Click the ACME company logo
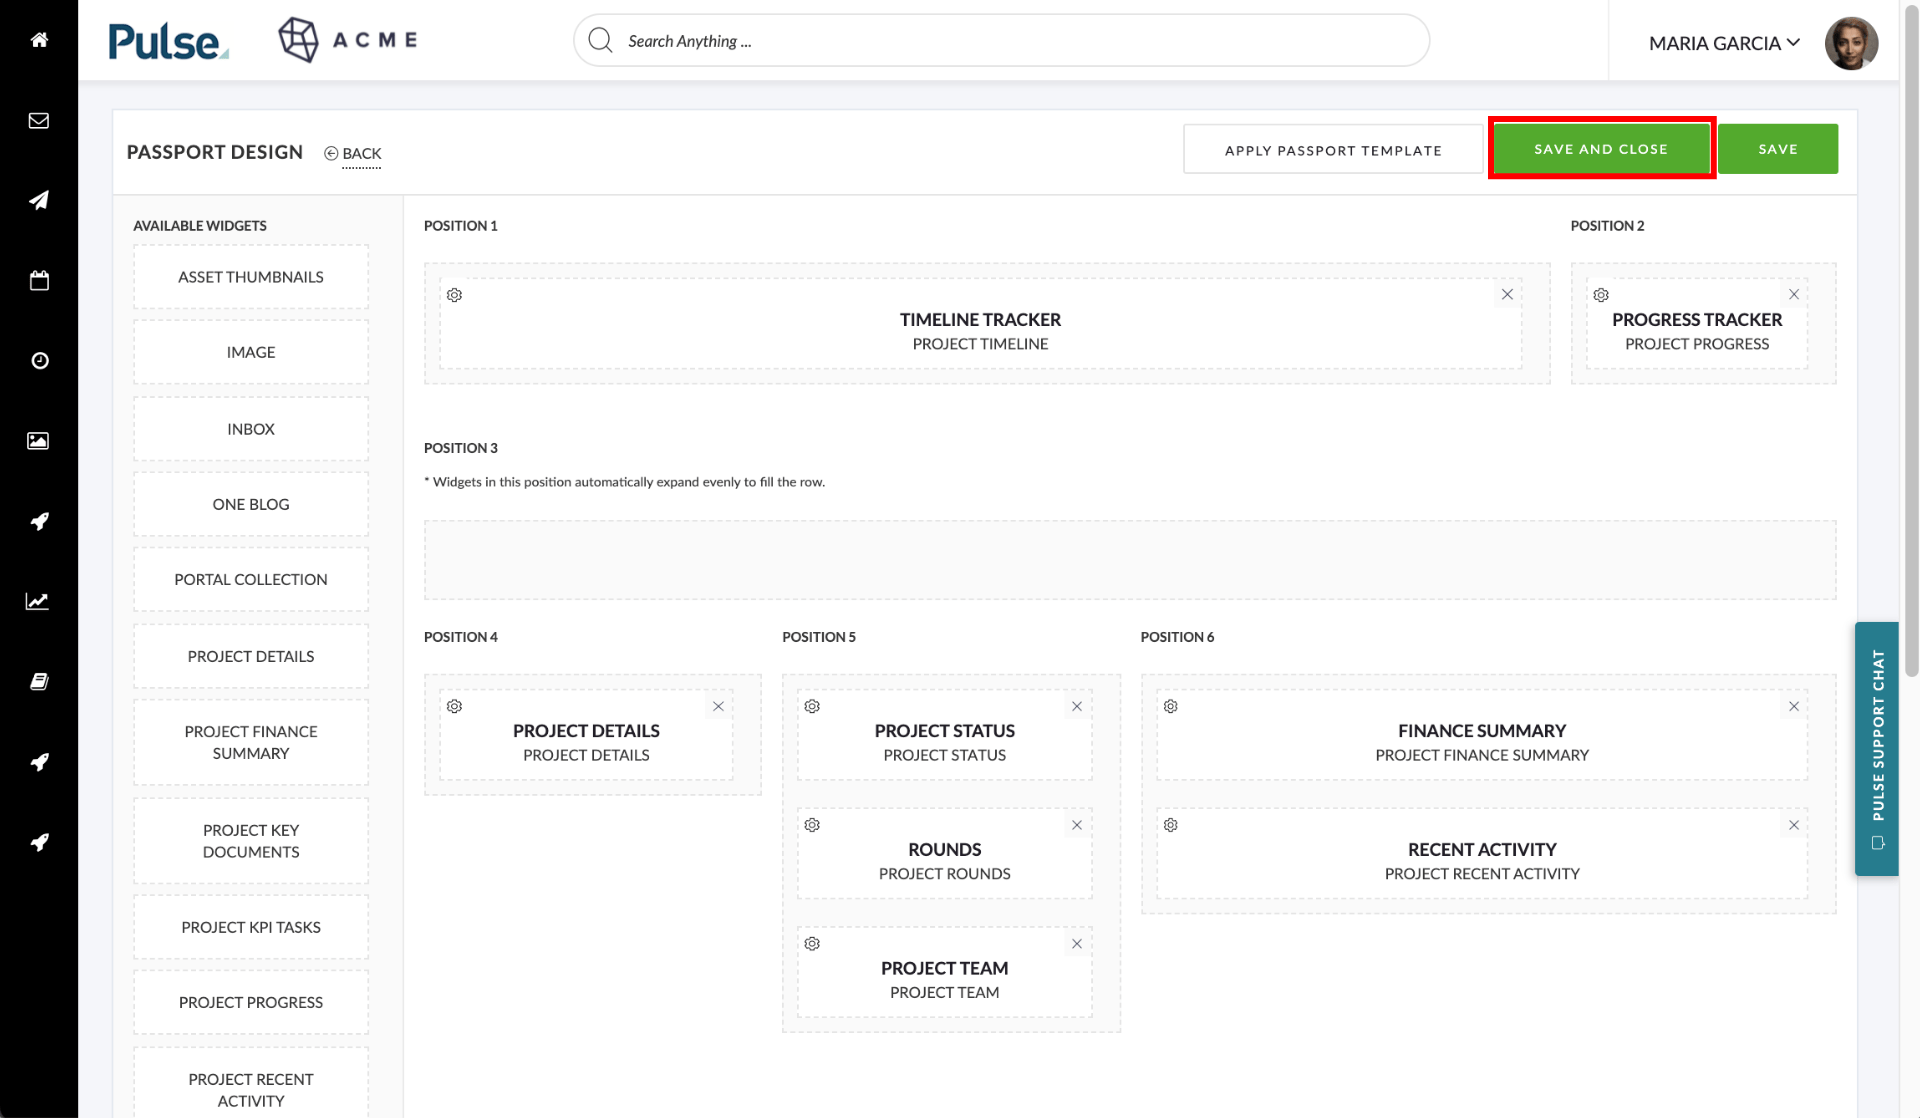 coord(348,40)
